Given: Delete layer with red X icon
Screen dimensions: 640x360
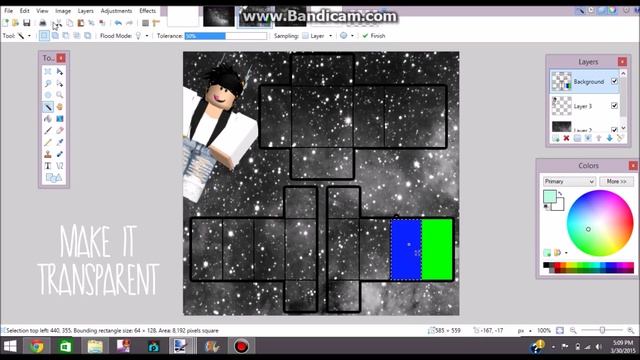Looking at the screenshot, I should pos(567,138).
